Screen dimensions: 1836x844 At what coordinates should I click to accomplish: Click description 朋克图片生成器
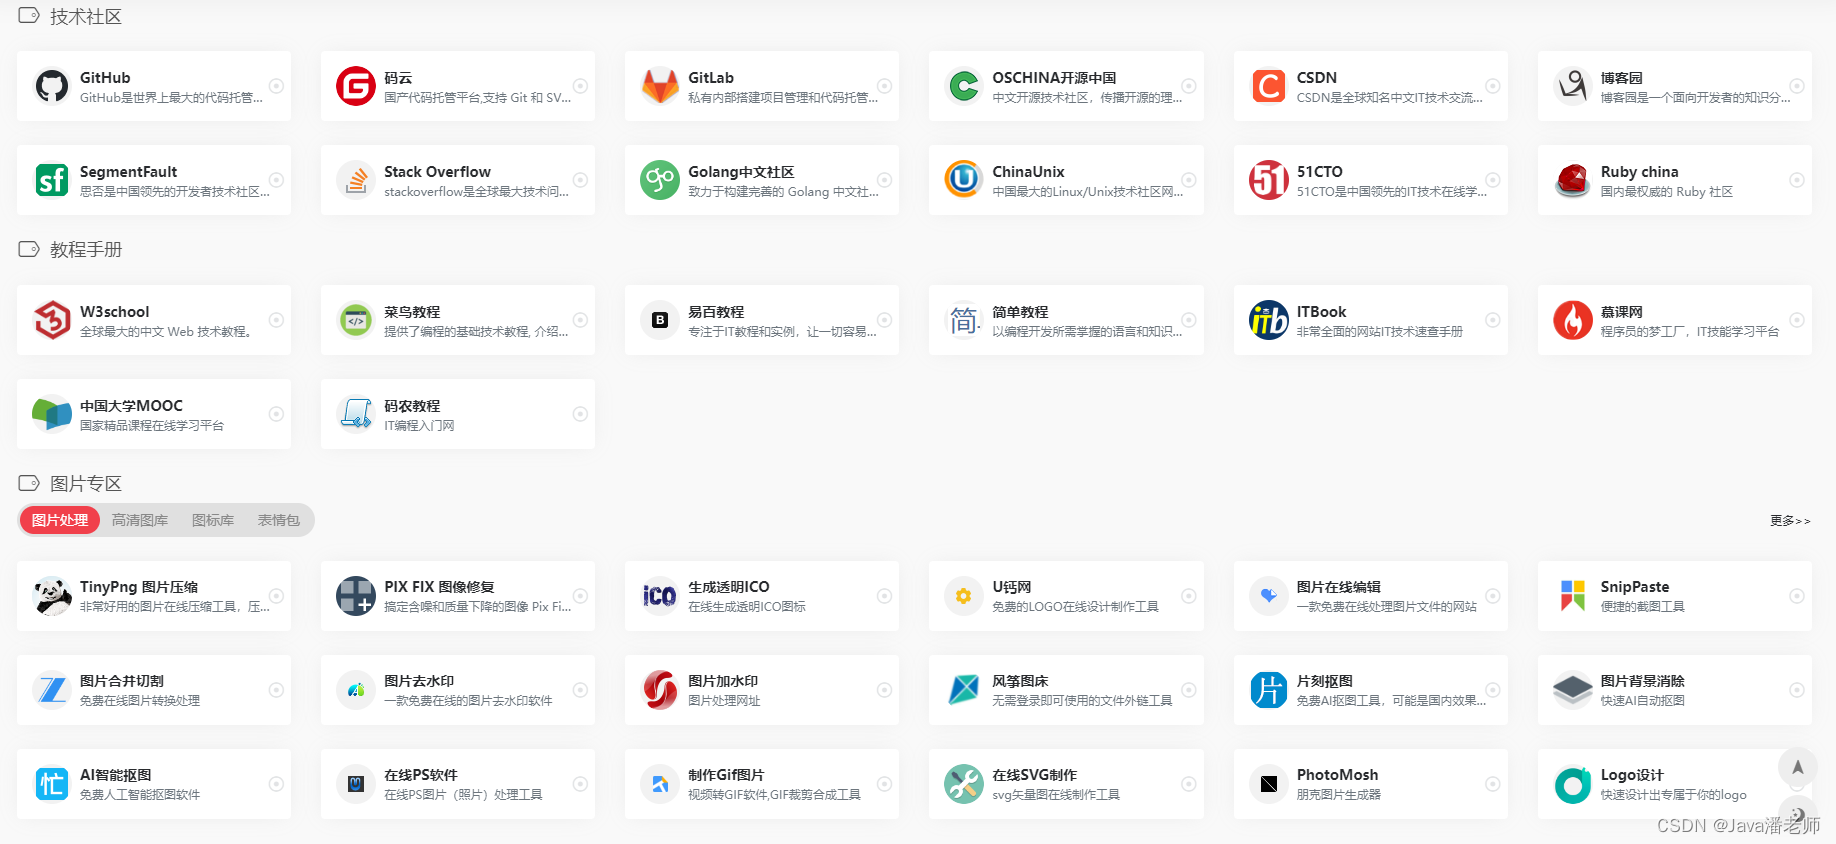pyautogui.click(x=1339, y=795)
